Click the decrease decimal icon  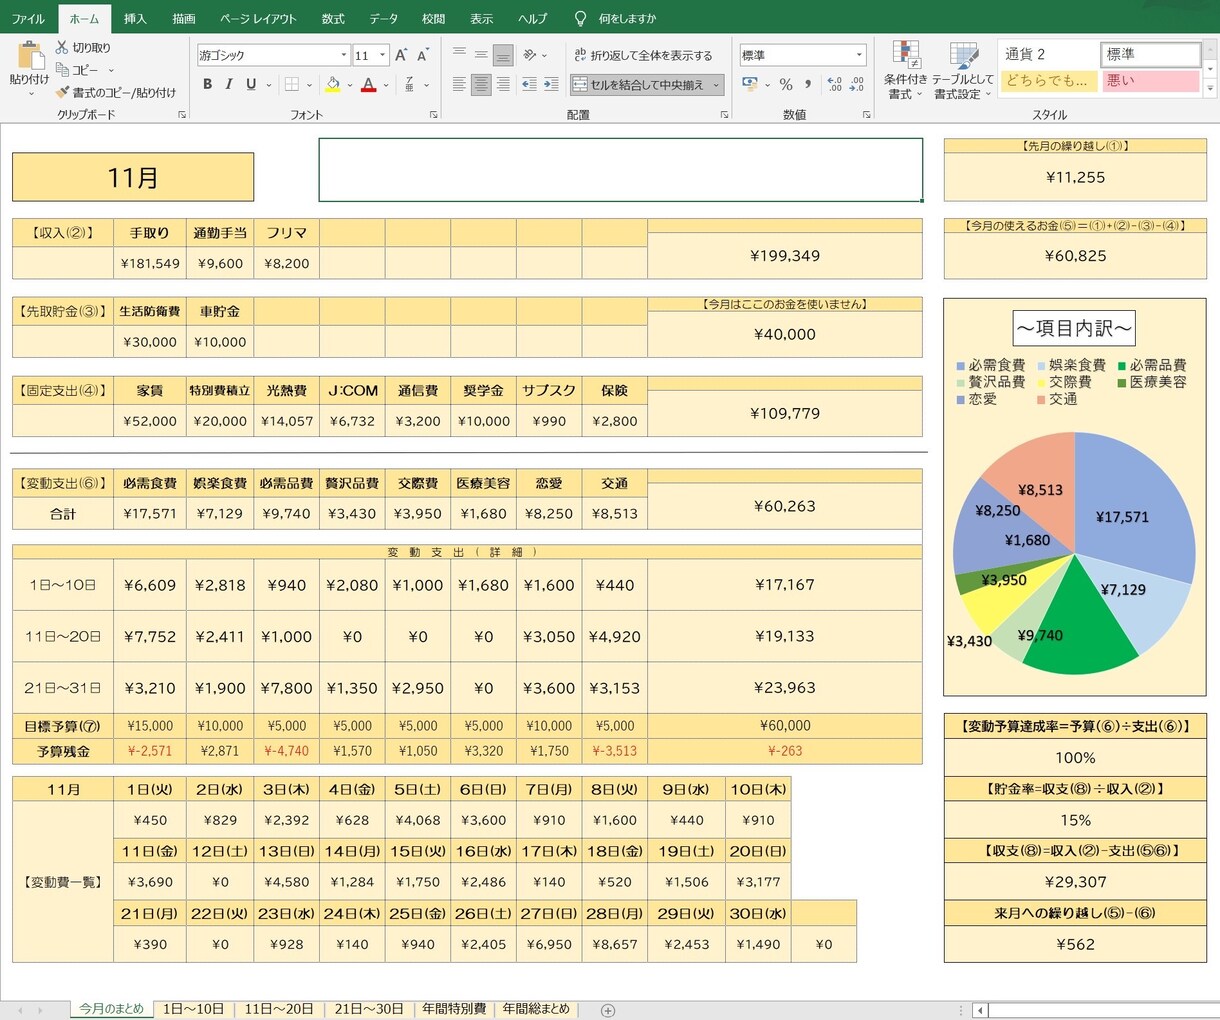click(856, 85)
